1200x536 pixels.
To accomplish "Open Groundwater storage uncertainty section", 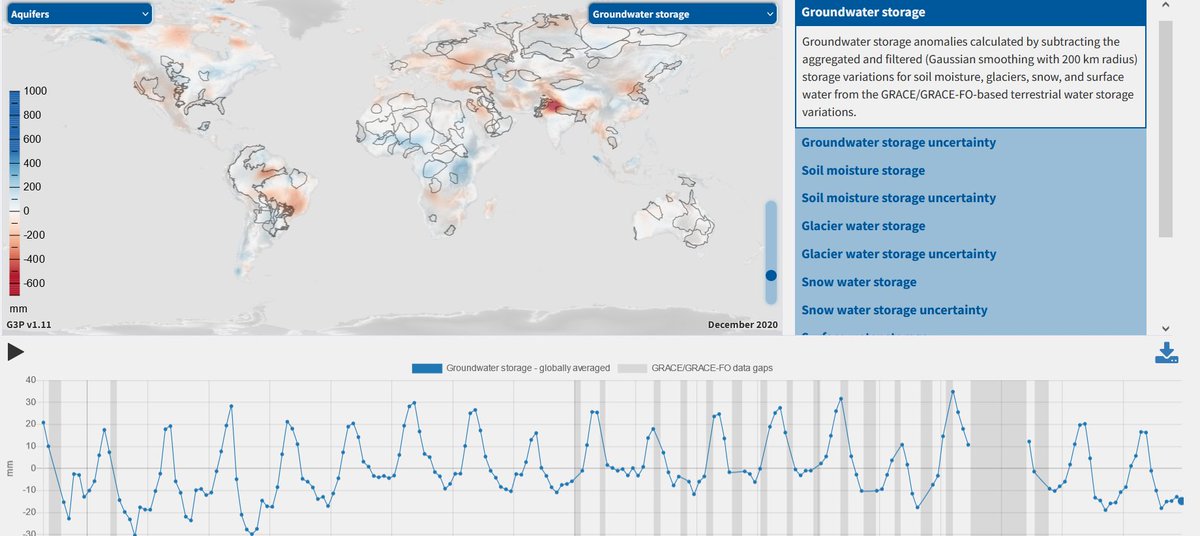I will click(x=899, y=142).
